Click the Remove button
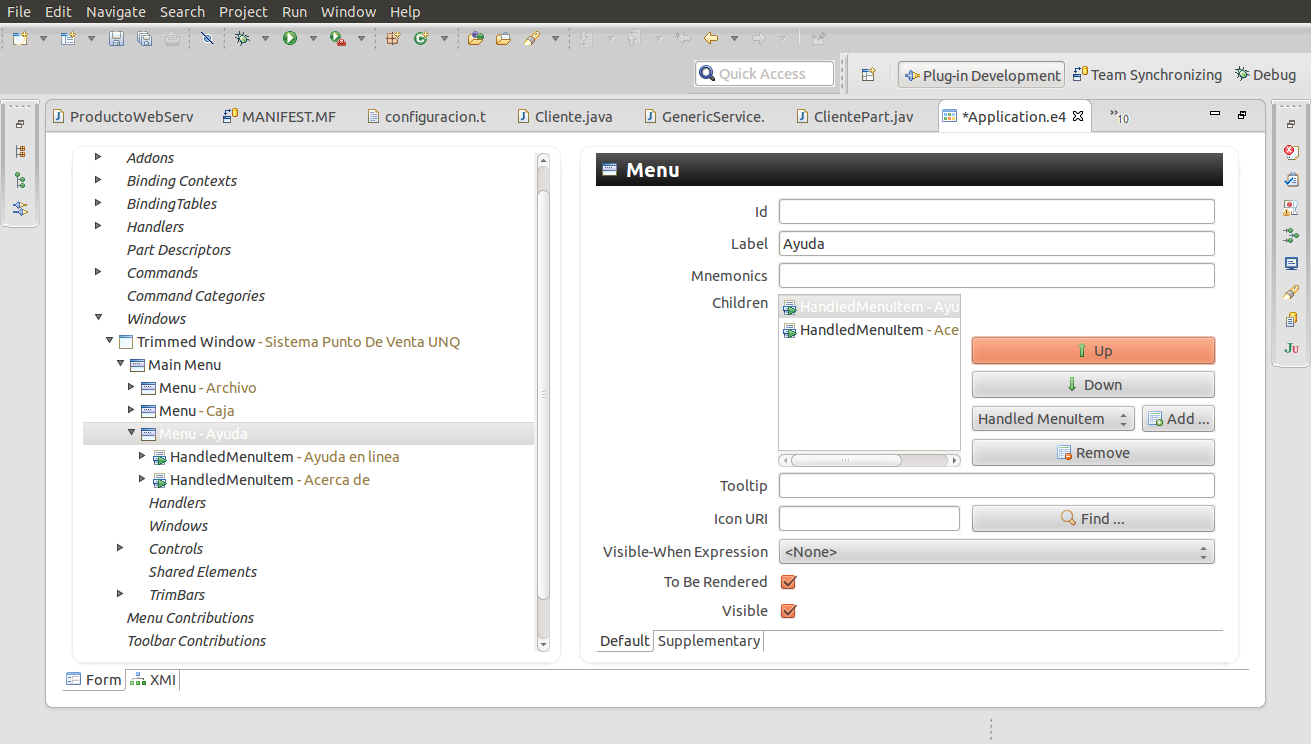Image resolution: width=1311 pixels, height=744 pixels. [x=1092, y=453]
